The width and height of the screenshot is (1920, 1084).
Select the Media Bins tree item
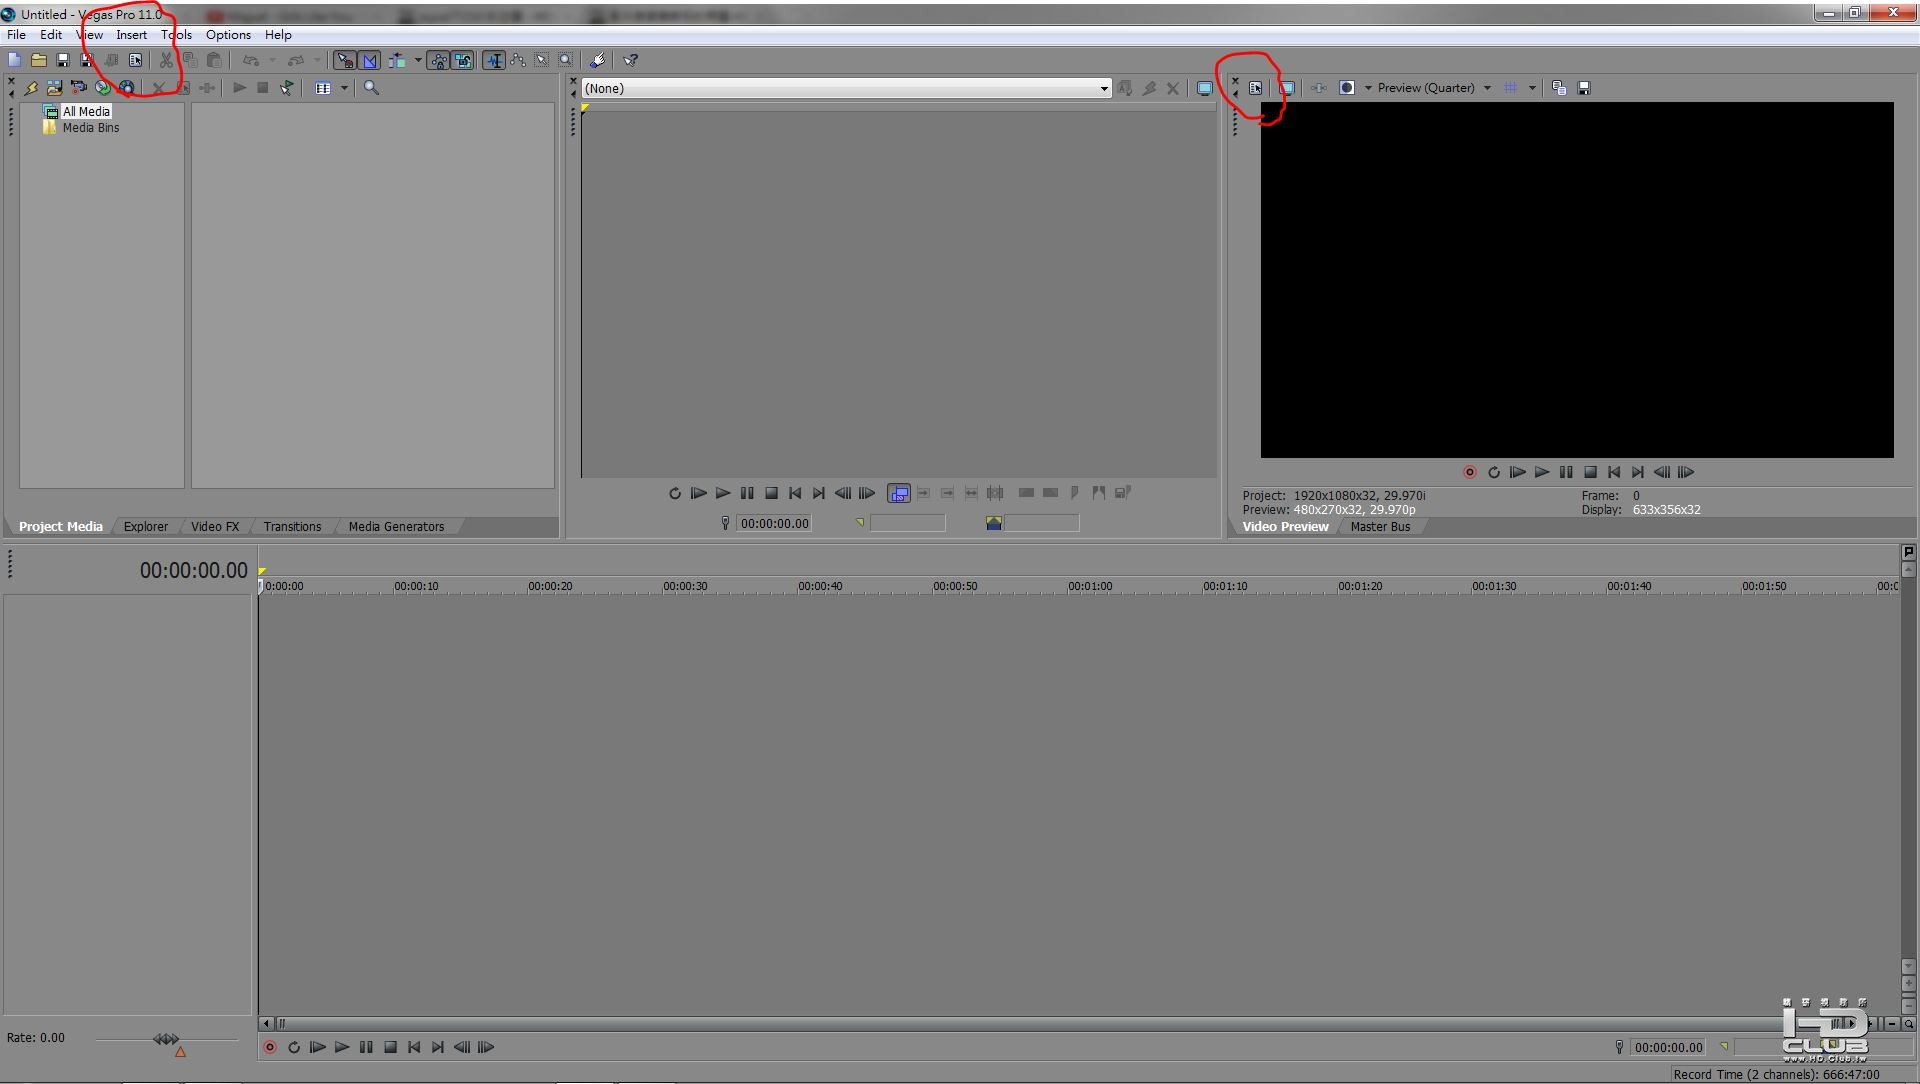(x=90, y=127)
